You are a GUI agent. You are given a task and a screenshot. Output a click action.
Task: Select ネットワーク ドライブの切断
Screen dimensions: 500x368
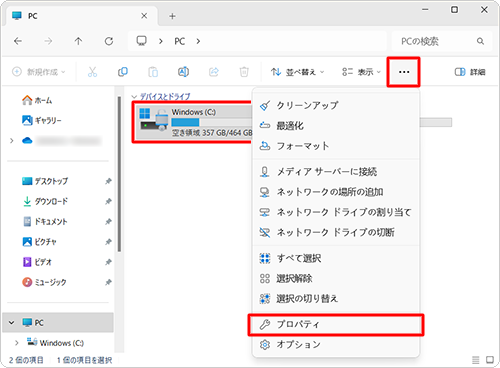(336, 232)
